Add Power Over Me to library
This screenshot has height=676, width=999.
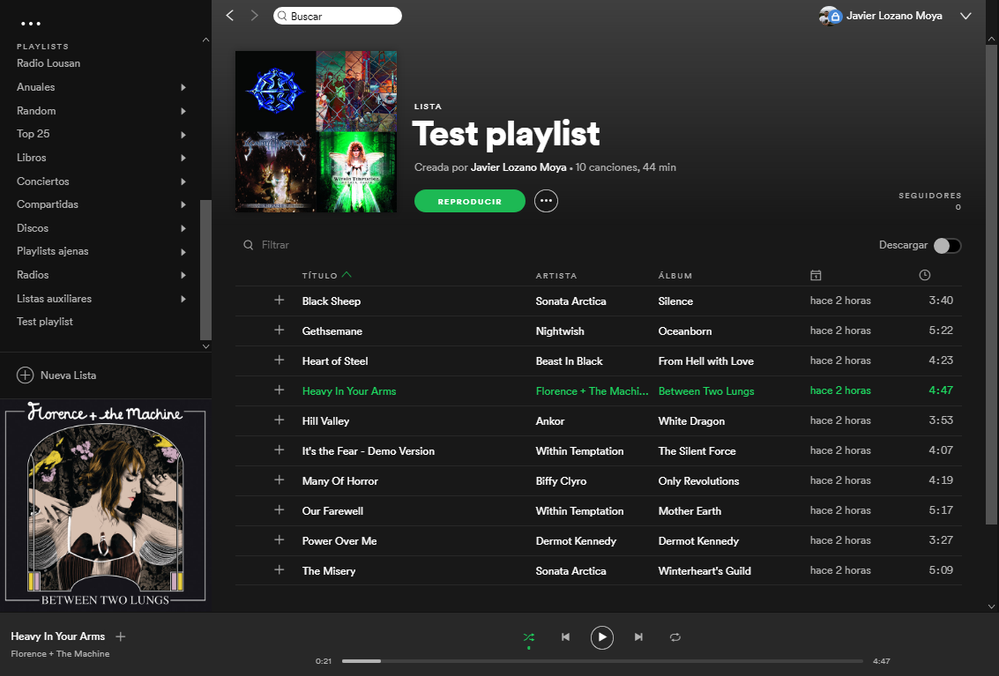[x=279, y=540]
